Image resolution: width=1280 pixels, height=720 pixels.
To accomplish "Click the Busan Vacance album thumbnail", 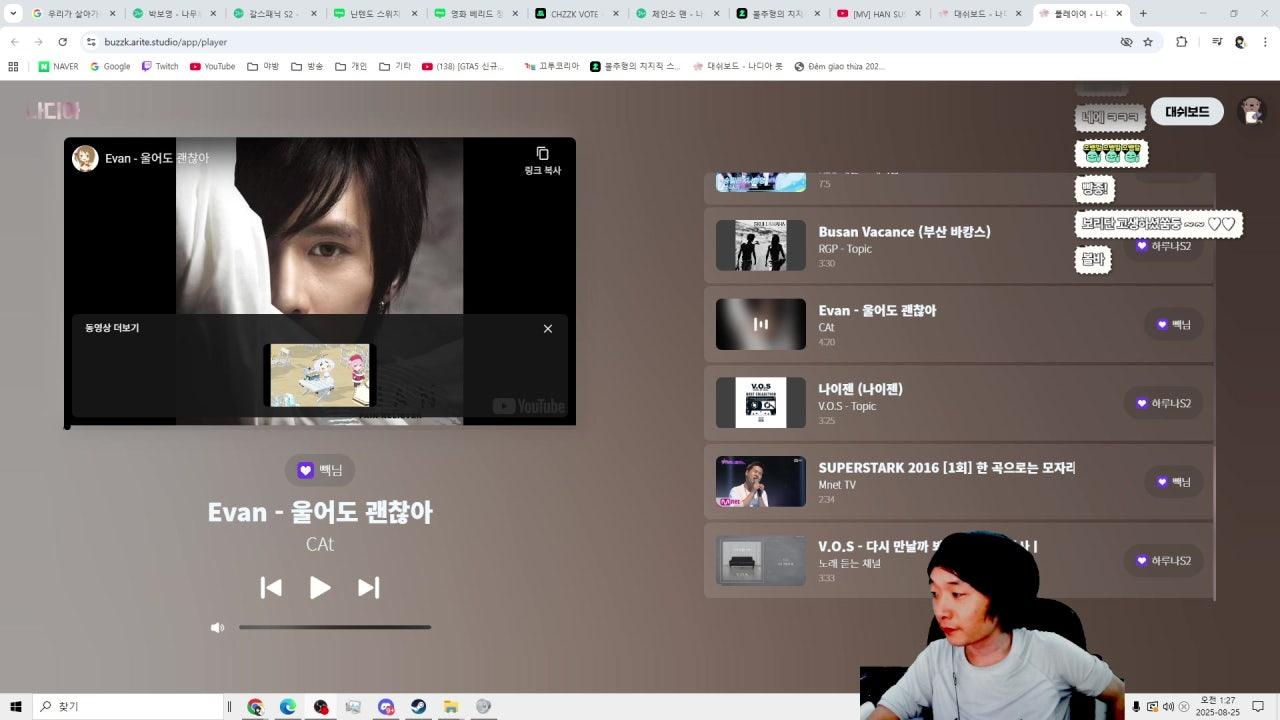I will coord(761,245).
